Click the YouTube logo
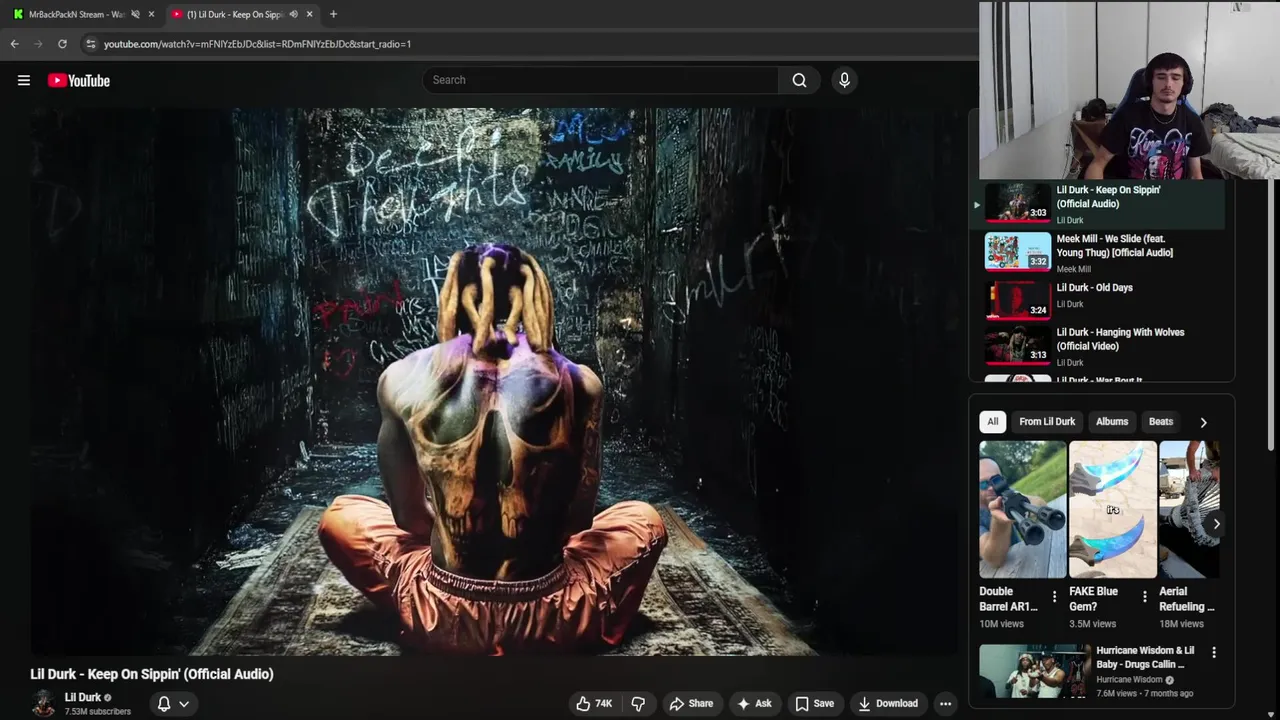This screenshot has width=1280, height=720. pos(79,80)
